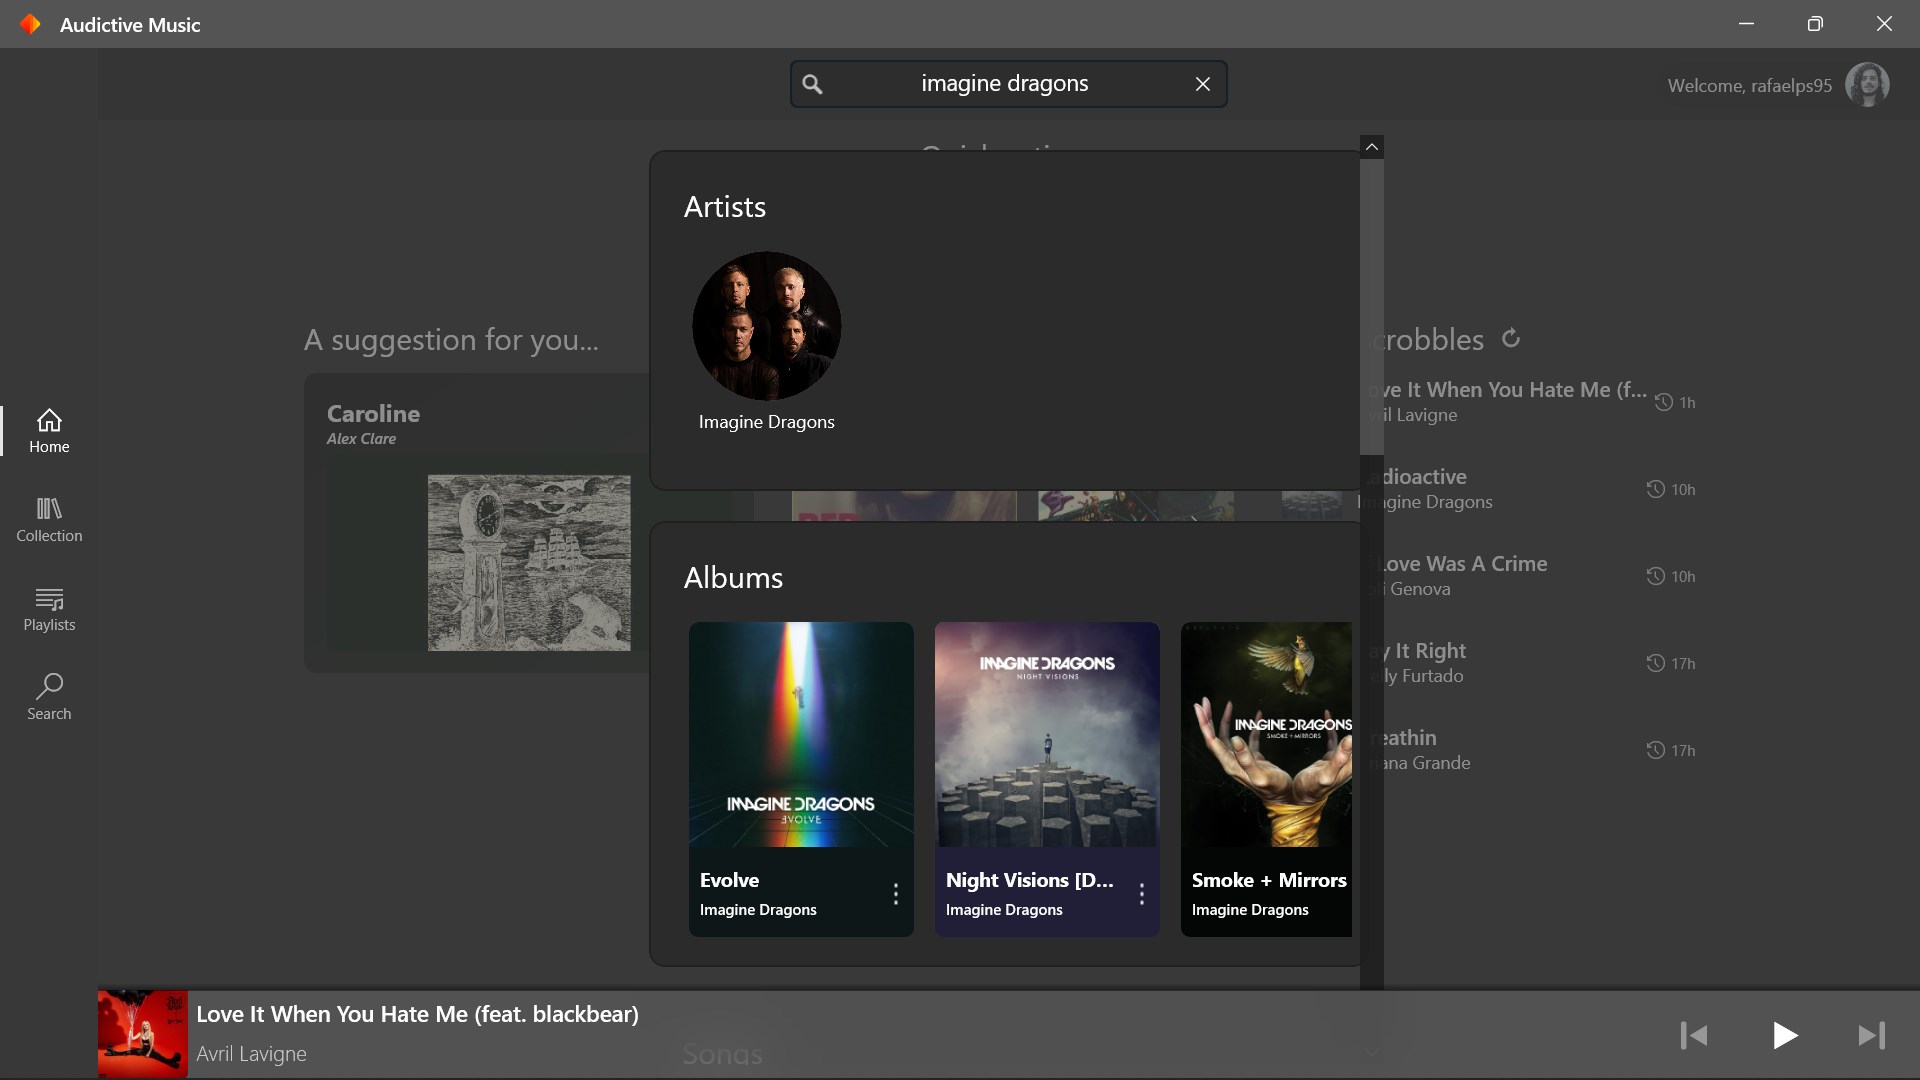Click the now playing album art

143,1034
